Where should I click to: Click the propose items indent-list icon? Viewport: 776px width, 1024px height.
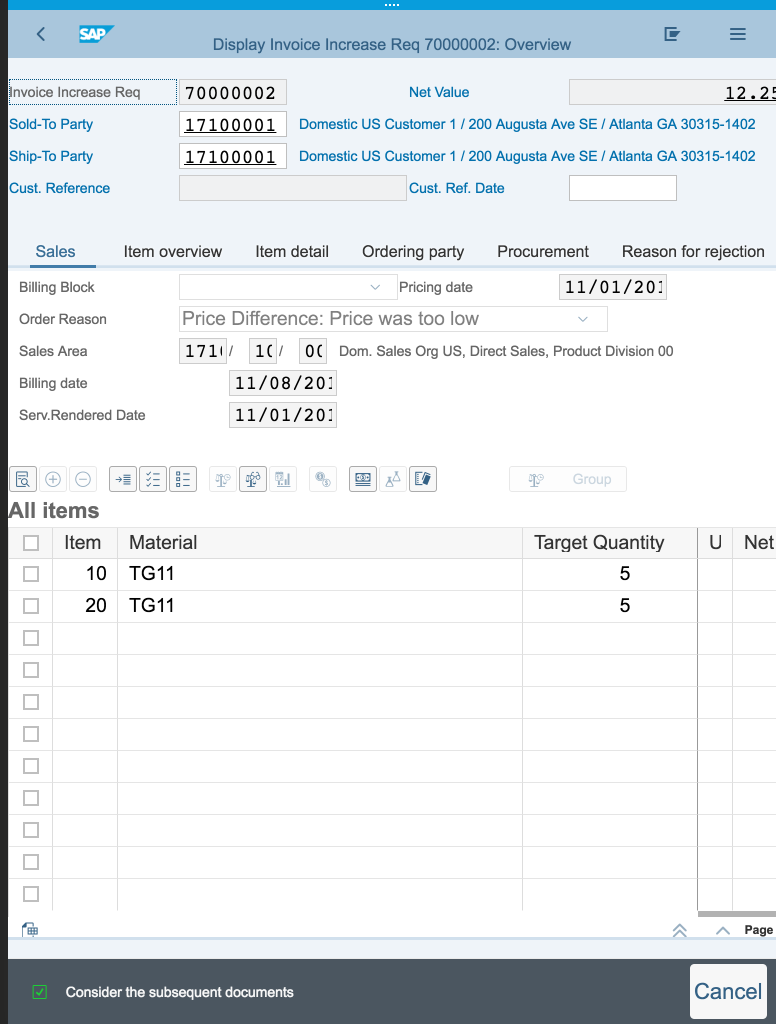point(123,479)
